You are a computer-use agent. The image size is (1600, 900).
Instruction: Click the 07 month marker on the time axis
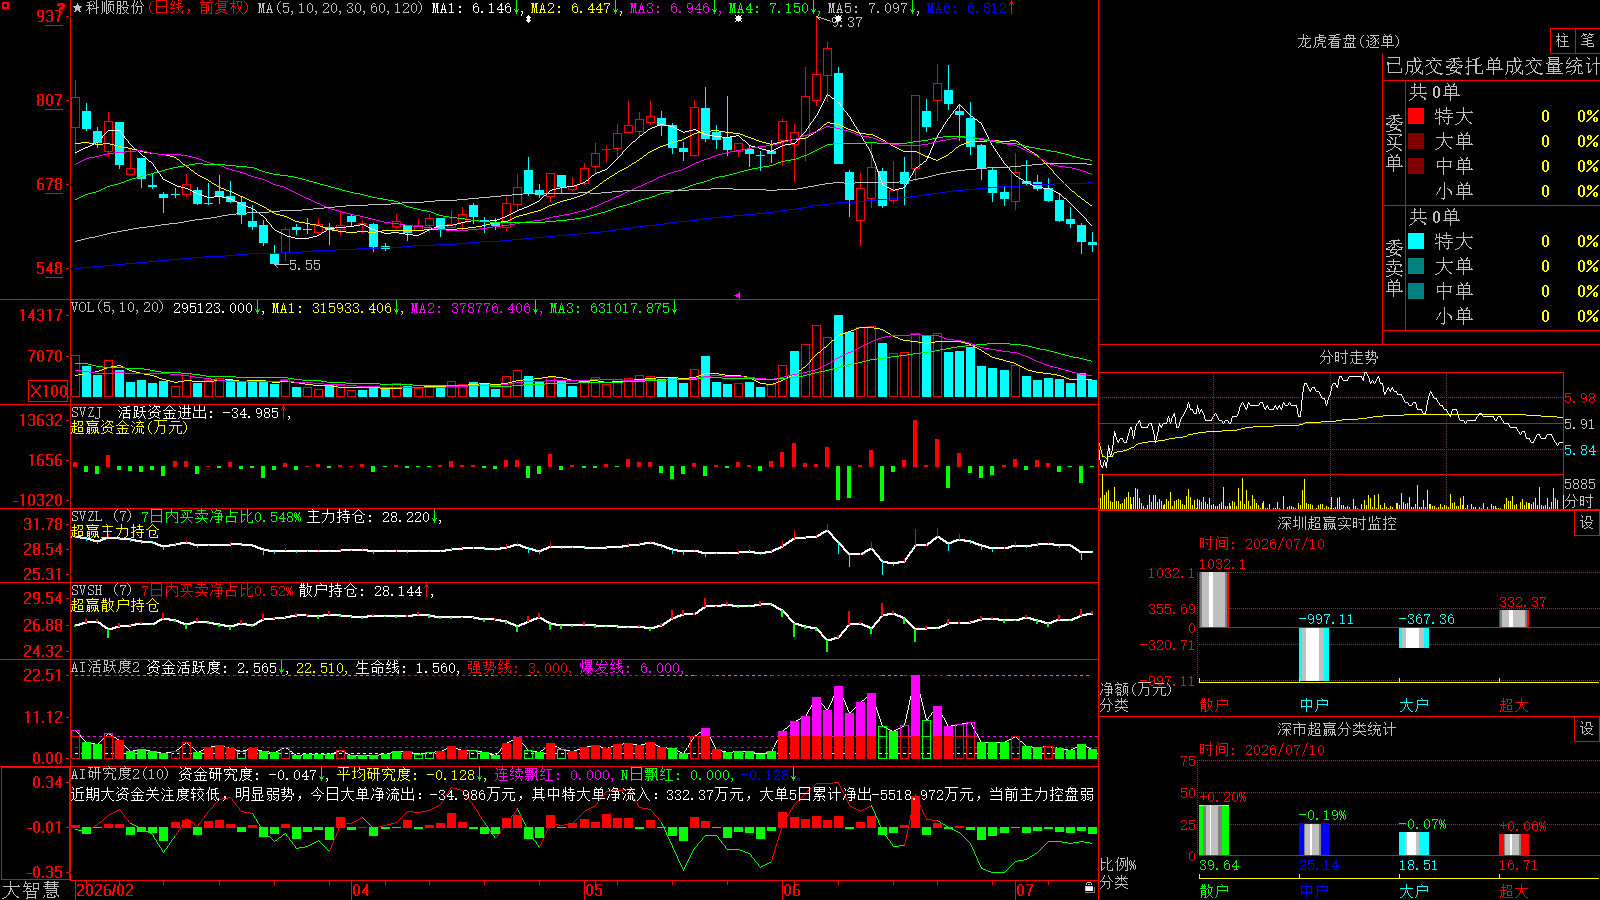click(1025, 890)
